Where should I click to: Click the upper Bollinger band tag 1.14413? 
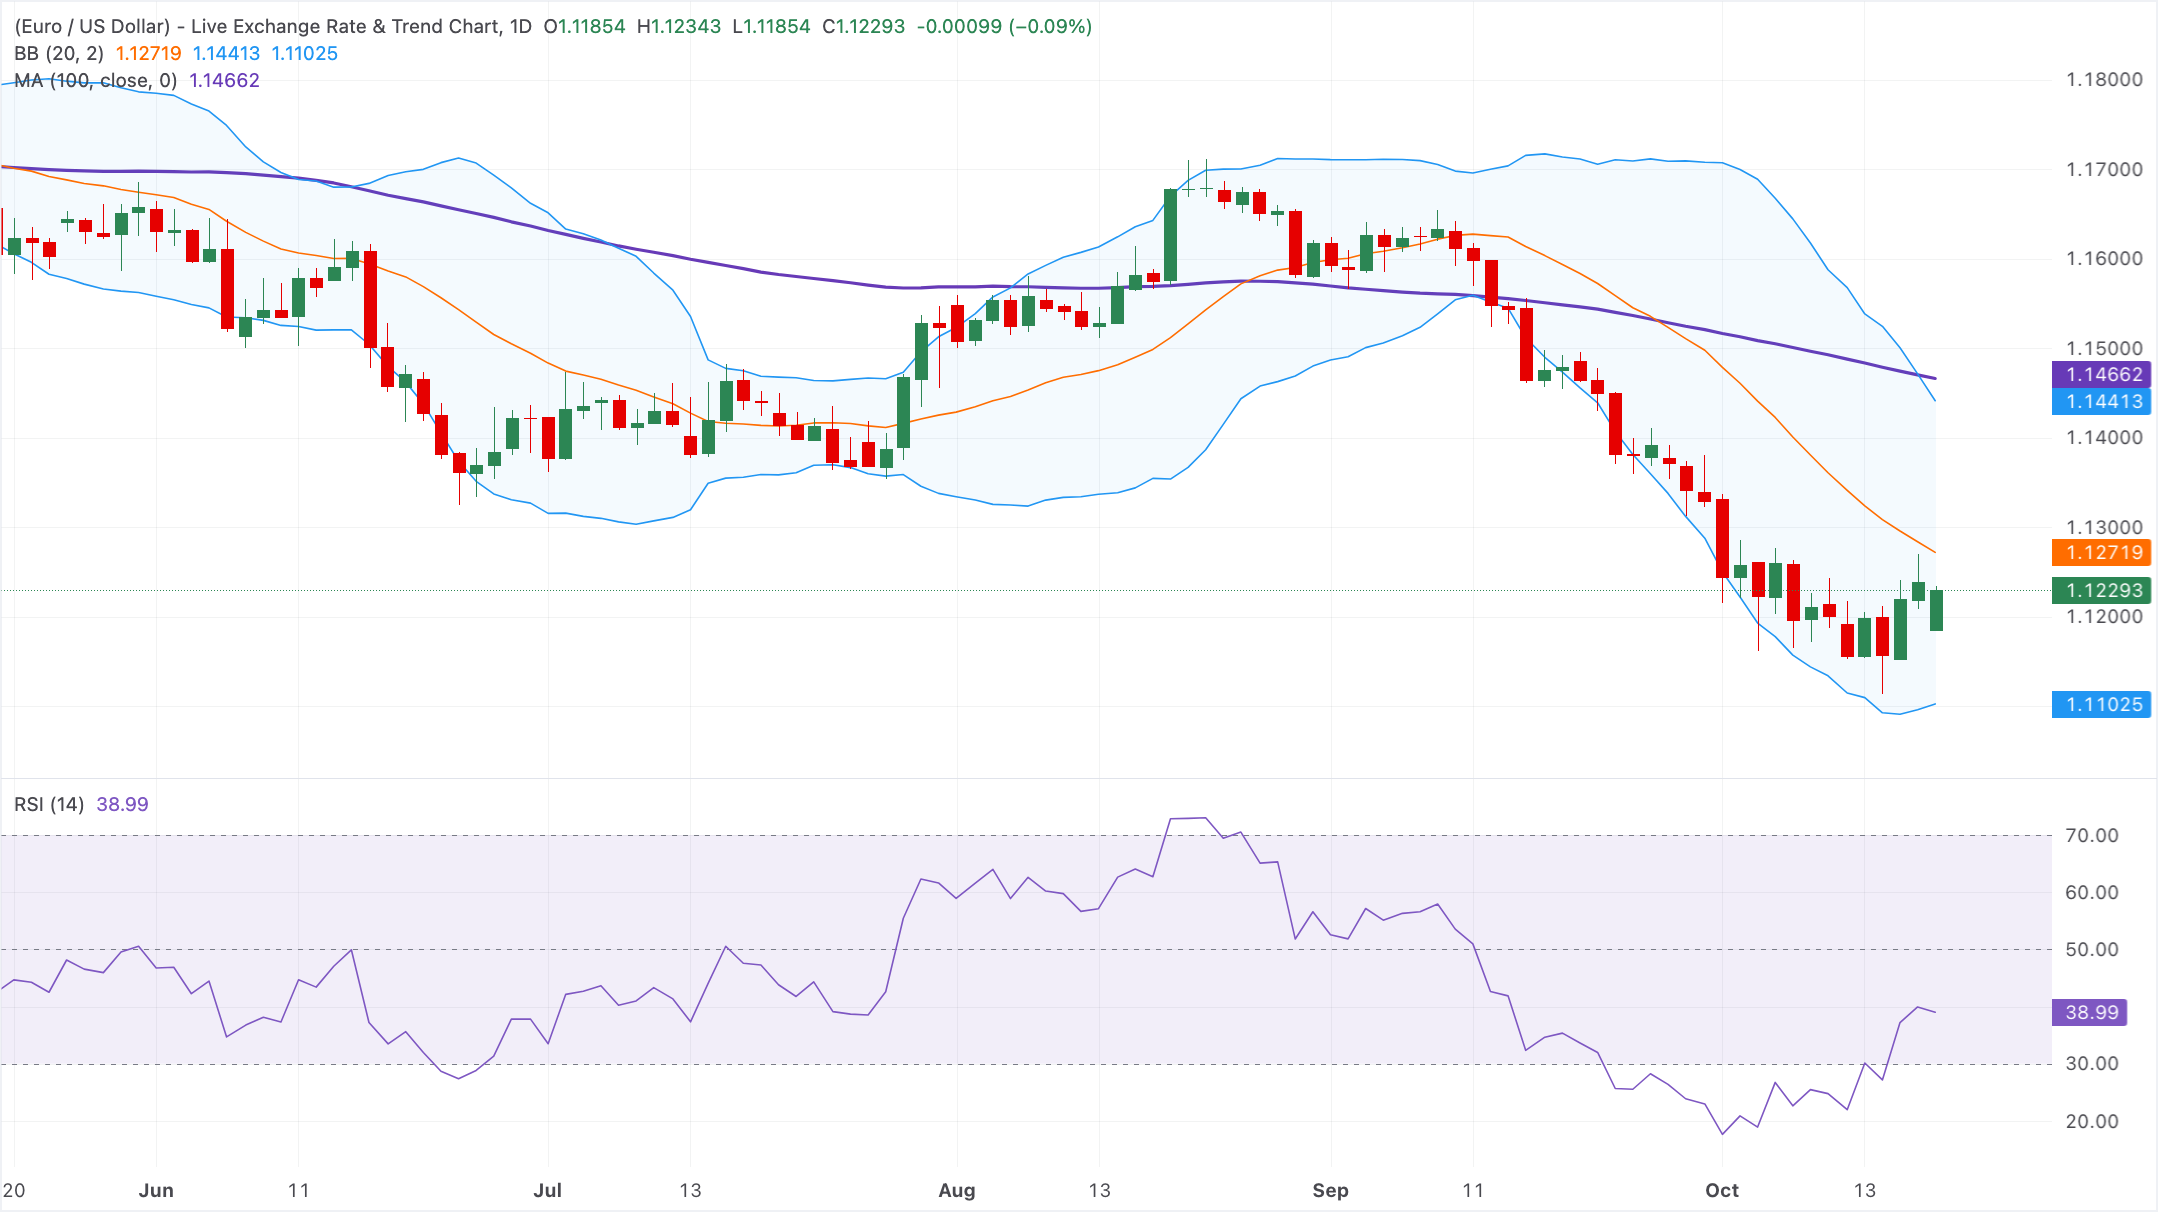point(2101,401)
